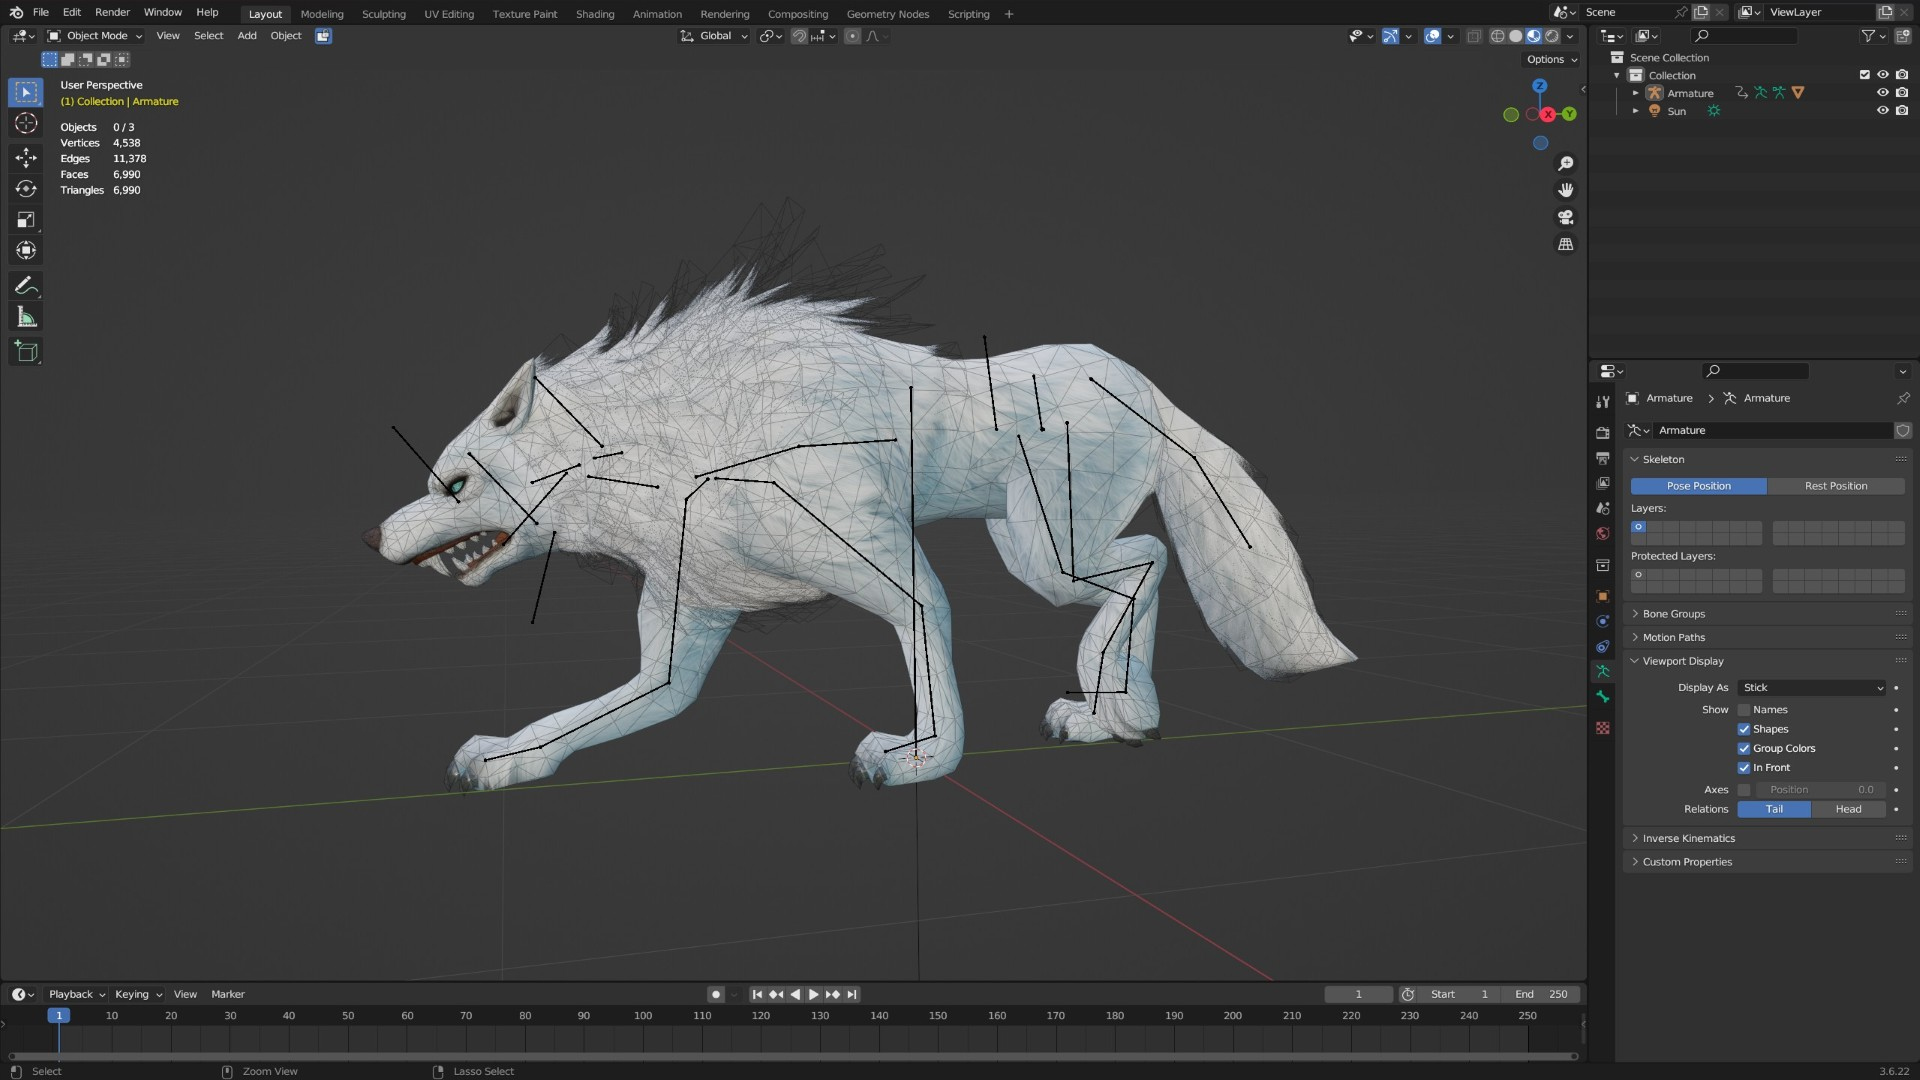
Task: Click the Rest Position button
Action: point(1835,486)
